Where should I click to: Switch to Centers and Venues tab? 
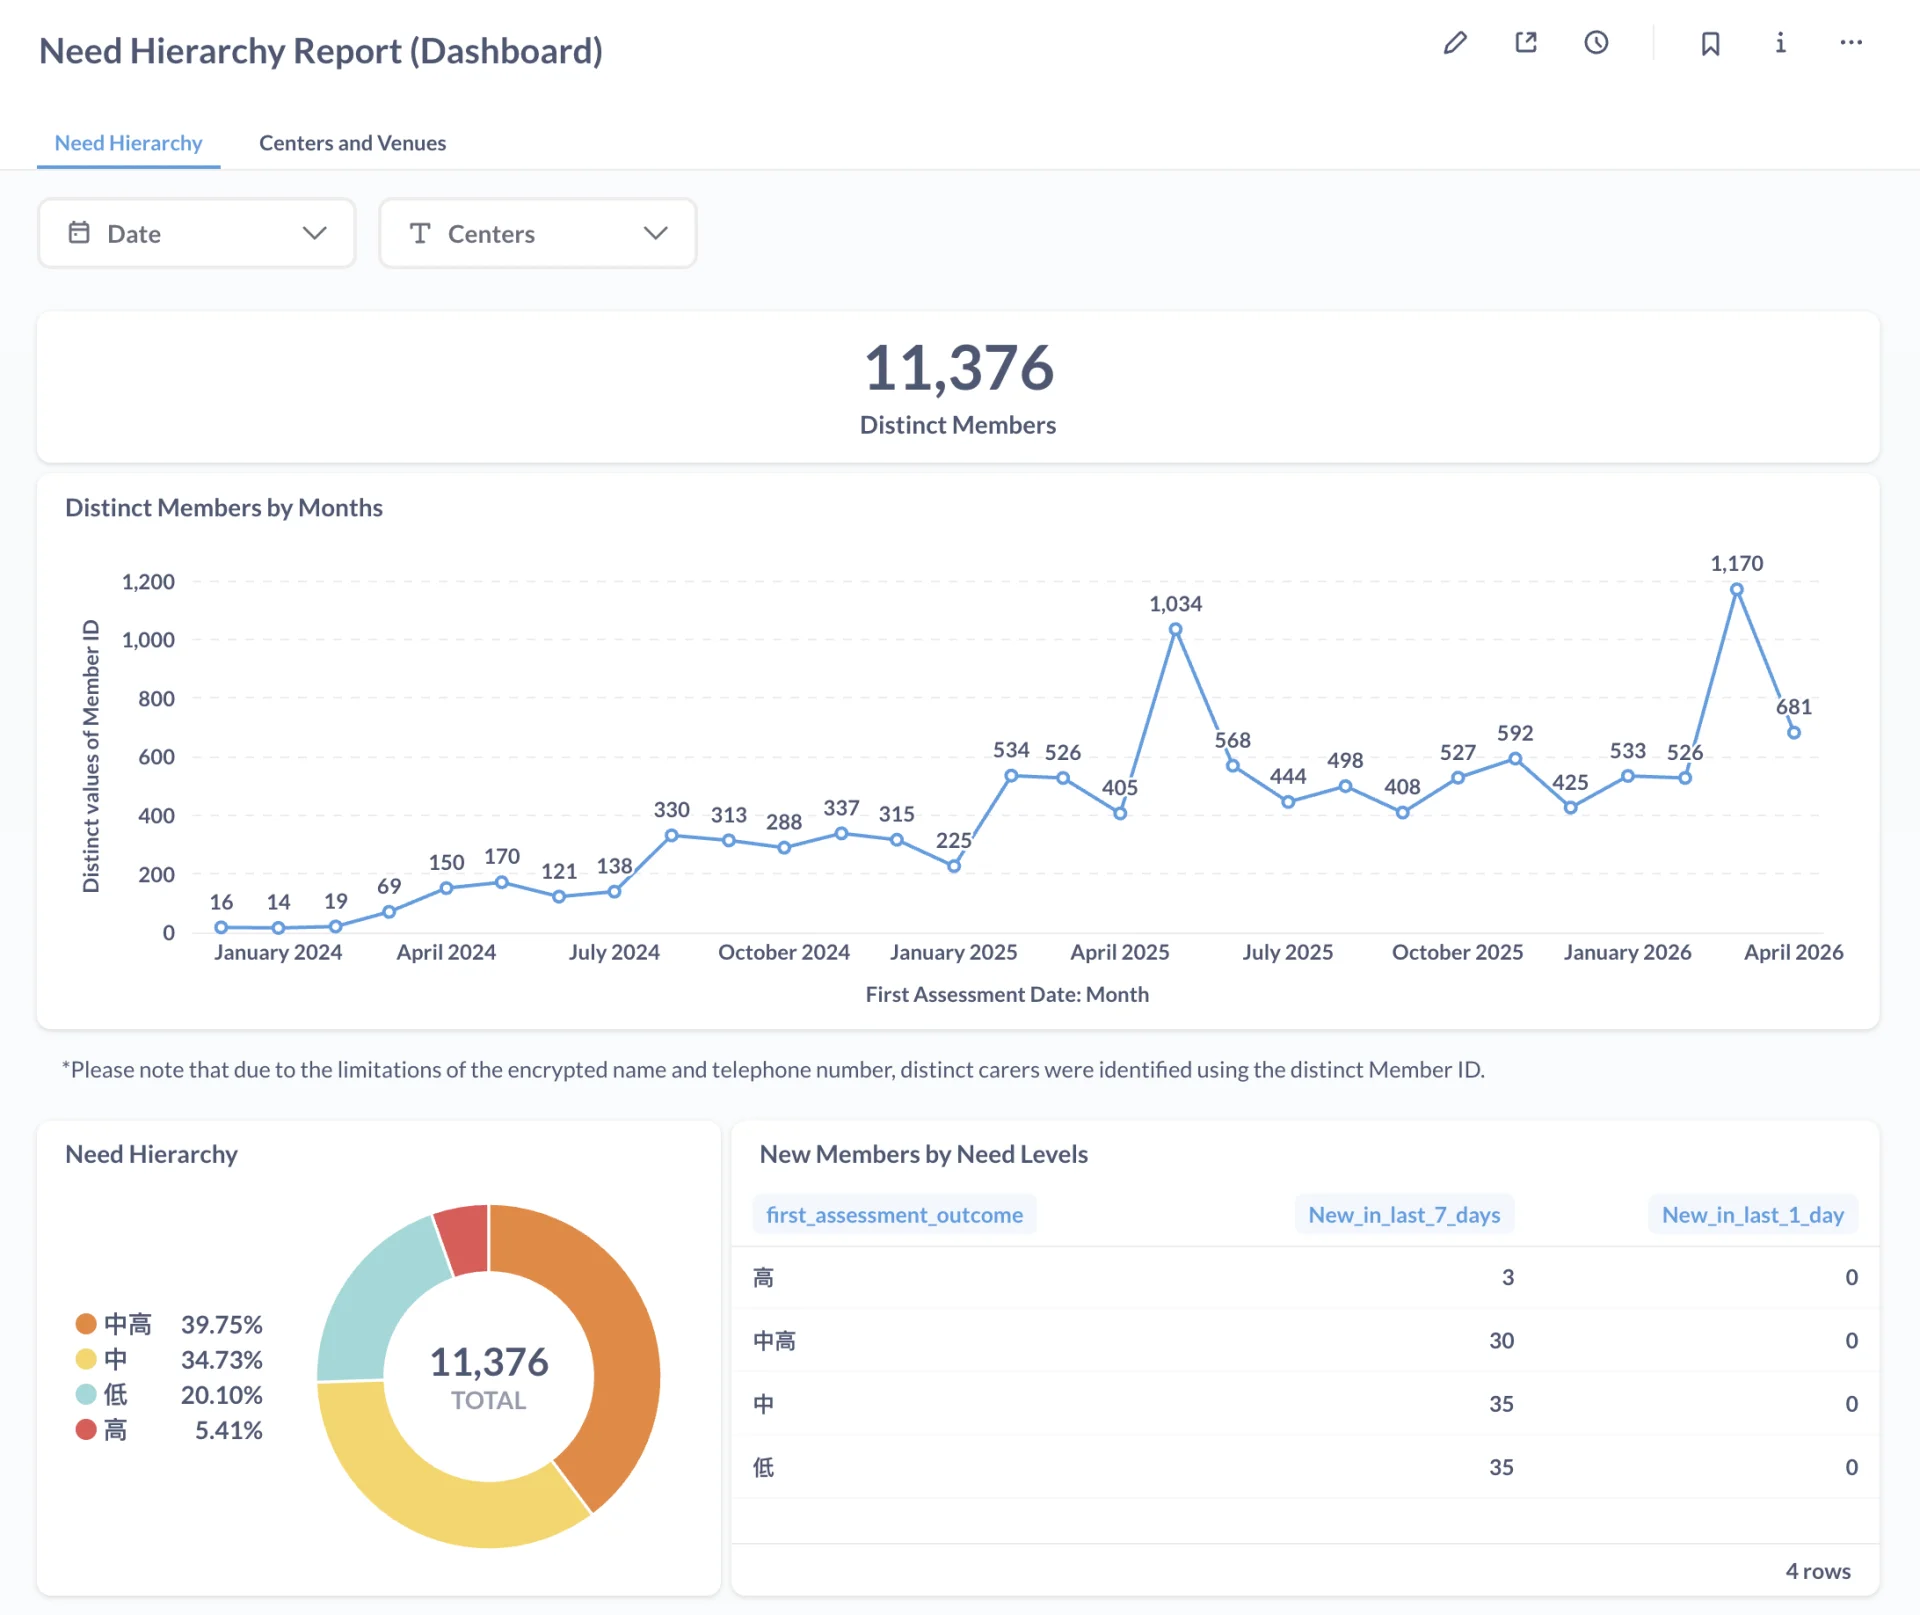click(353, 143)
